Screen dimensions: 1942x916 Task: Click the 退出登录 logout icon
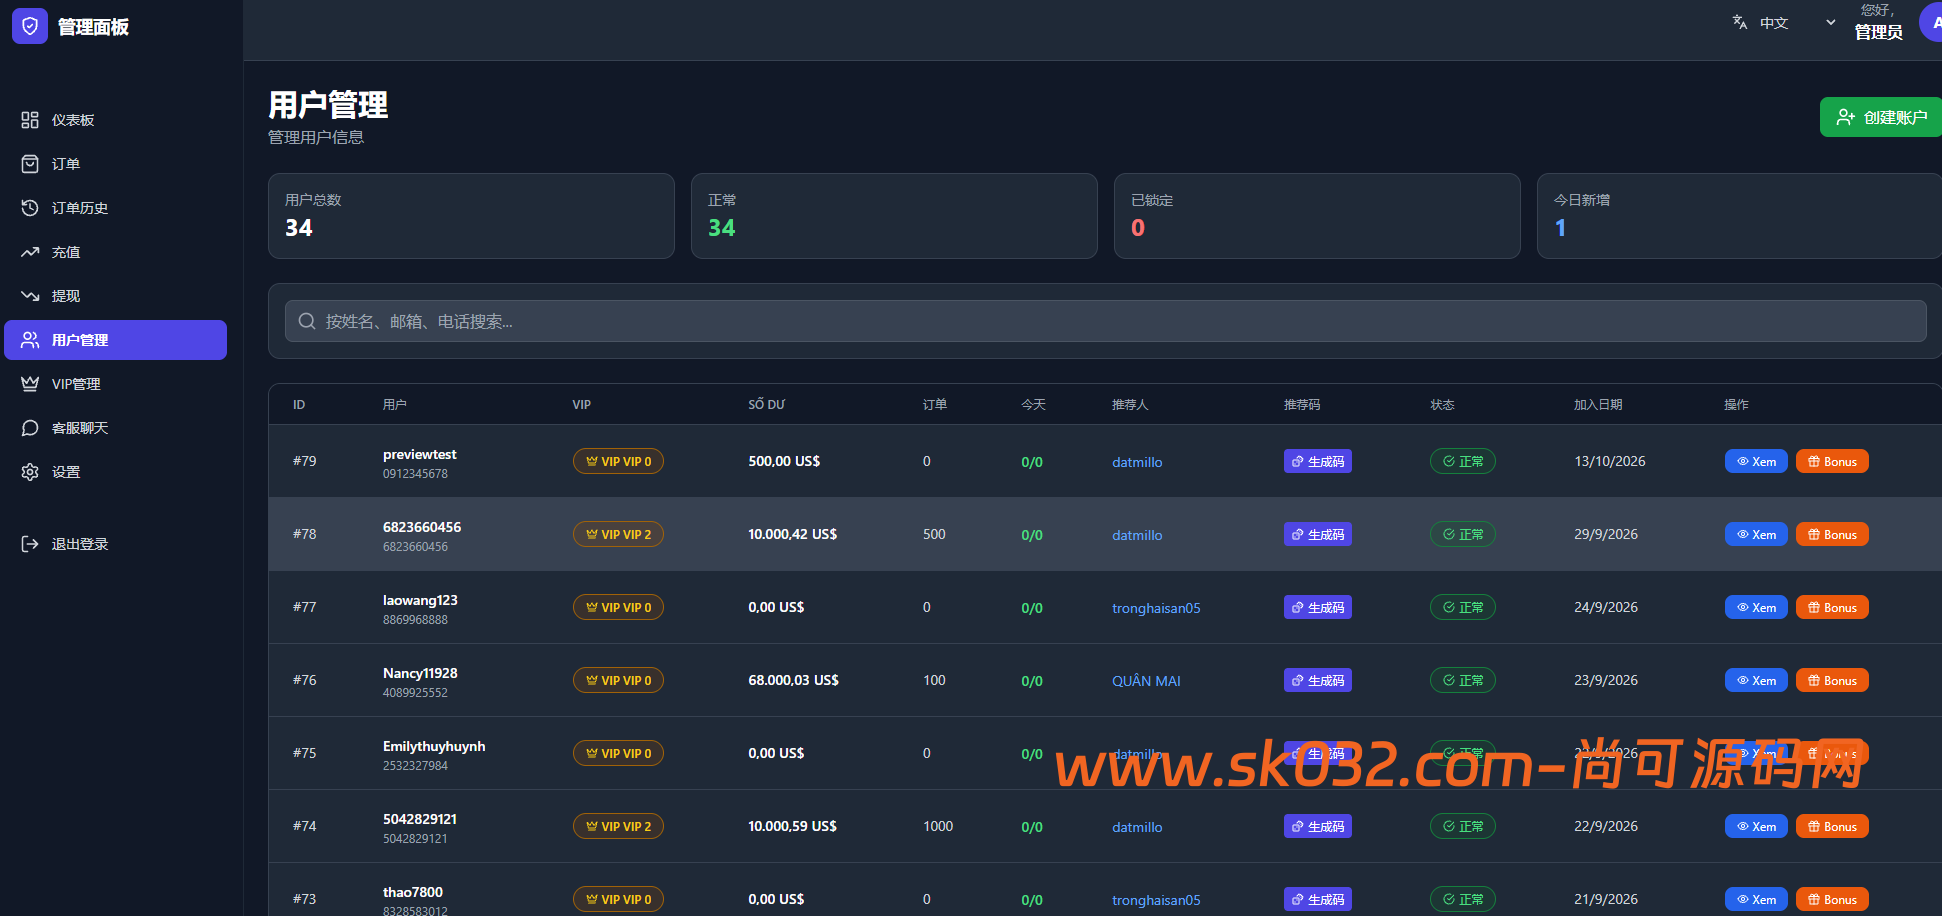(x=30, y=544)
